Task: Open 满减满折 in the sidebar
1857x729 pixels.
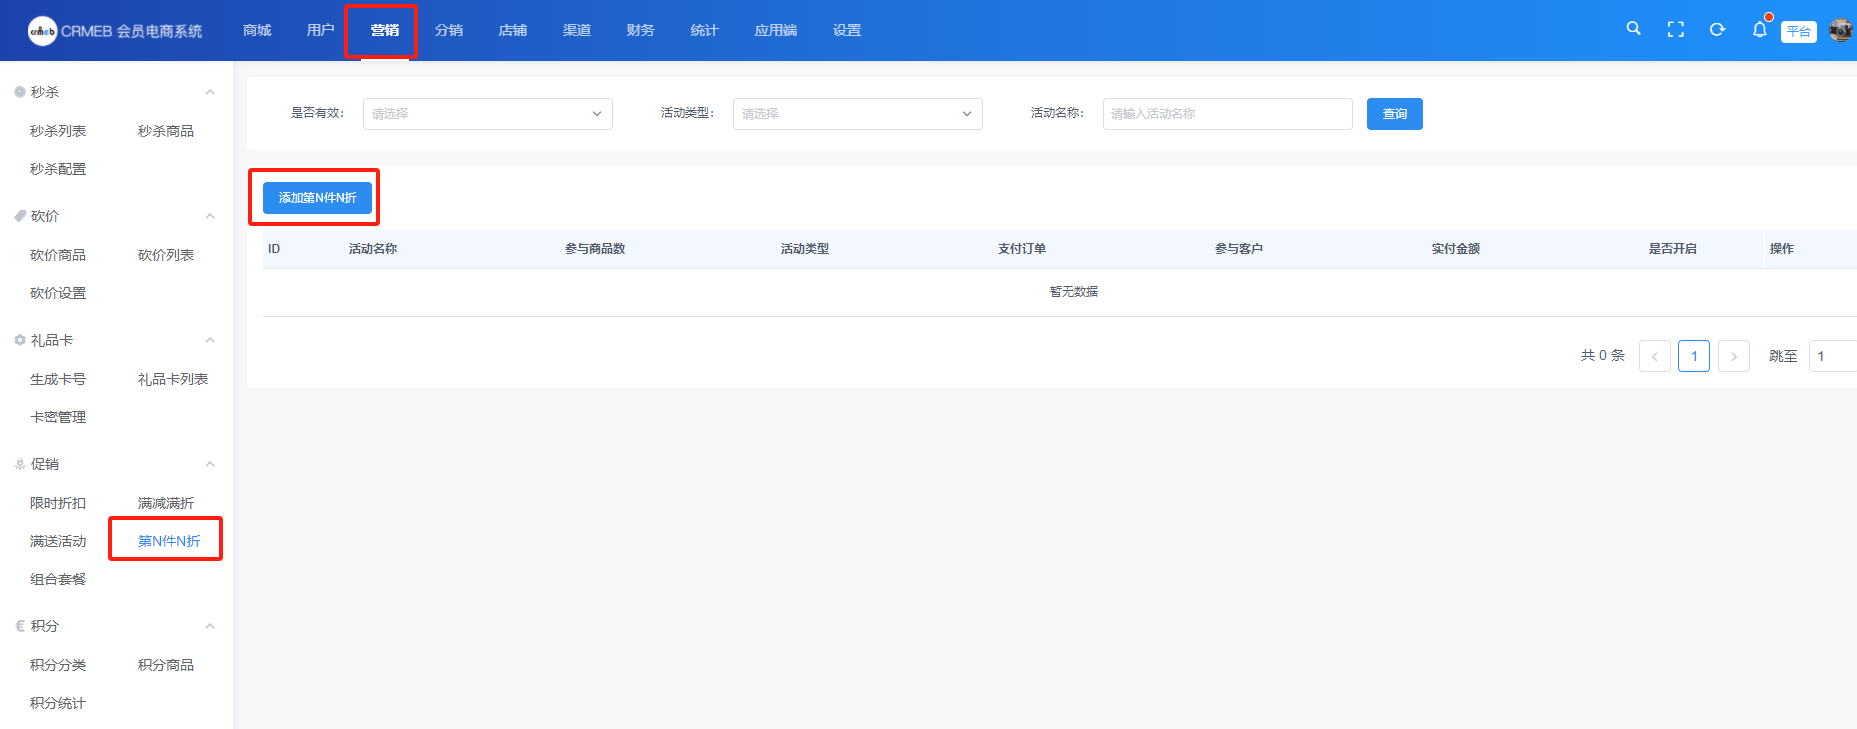Action: coord(166,503)
